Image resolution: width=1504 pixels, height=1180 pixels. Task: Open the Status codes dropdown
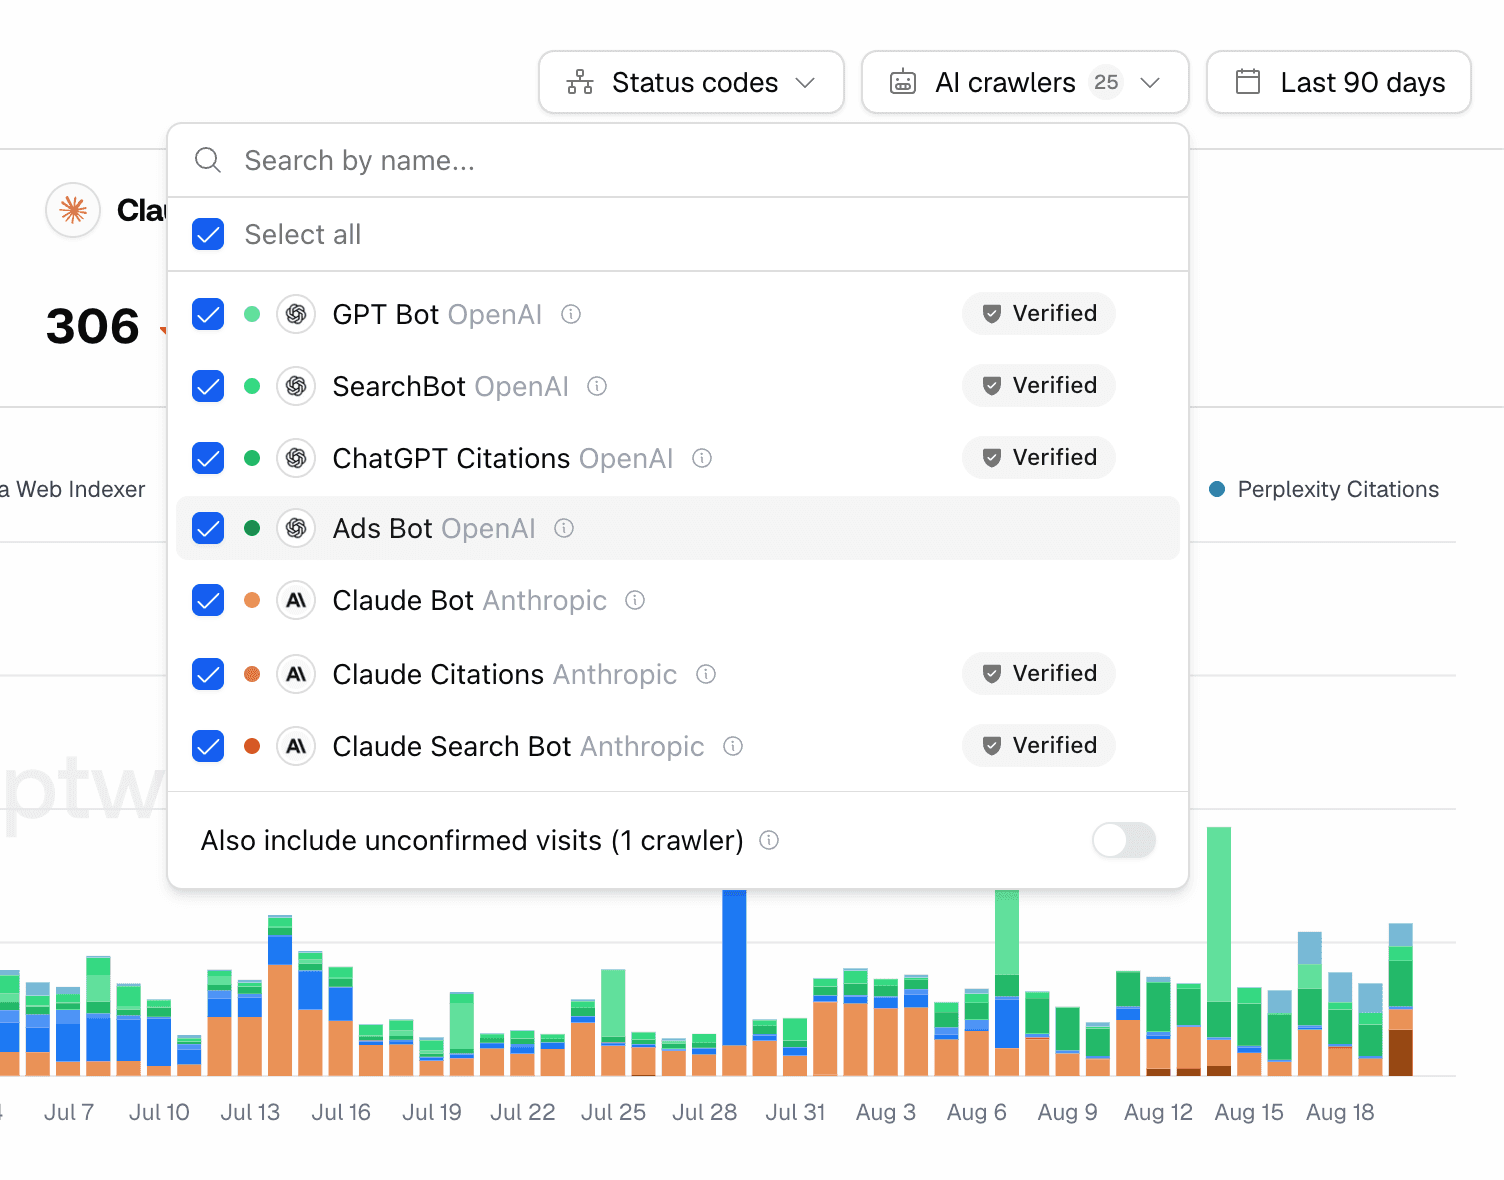pyautogui.click(x=691, y=82)
